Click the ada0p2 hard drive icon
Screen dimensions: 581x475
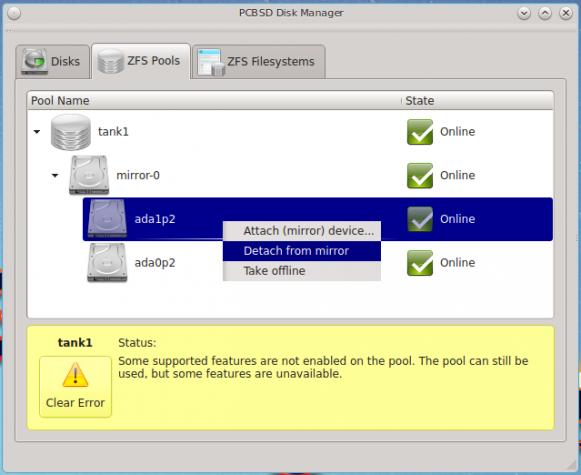[107, 263]
